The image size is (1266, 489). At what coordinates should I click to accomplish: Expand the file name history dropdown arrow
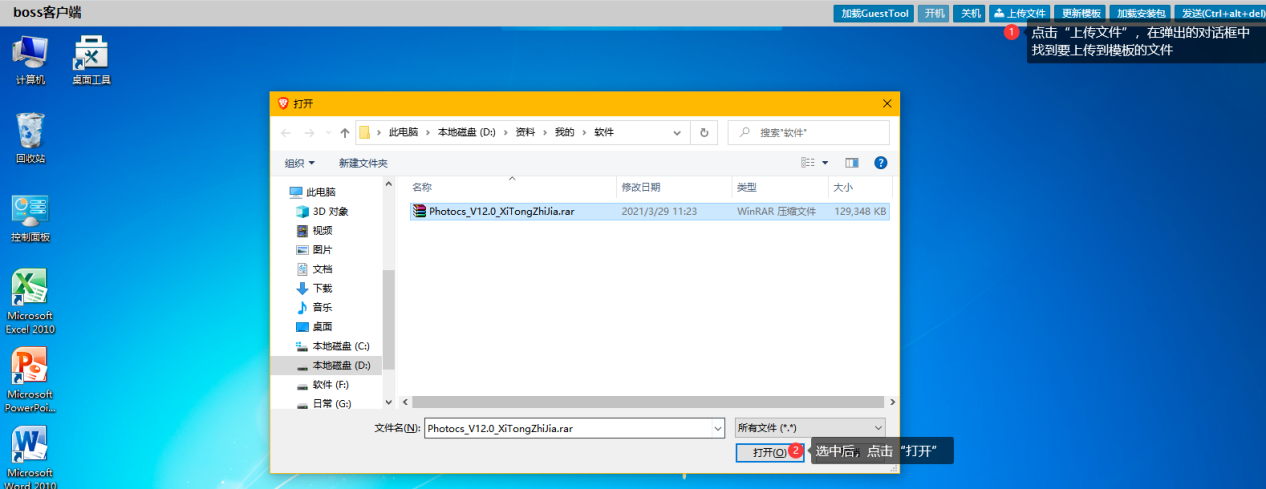click(x=717, y=428)
